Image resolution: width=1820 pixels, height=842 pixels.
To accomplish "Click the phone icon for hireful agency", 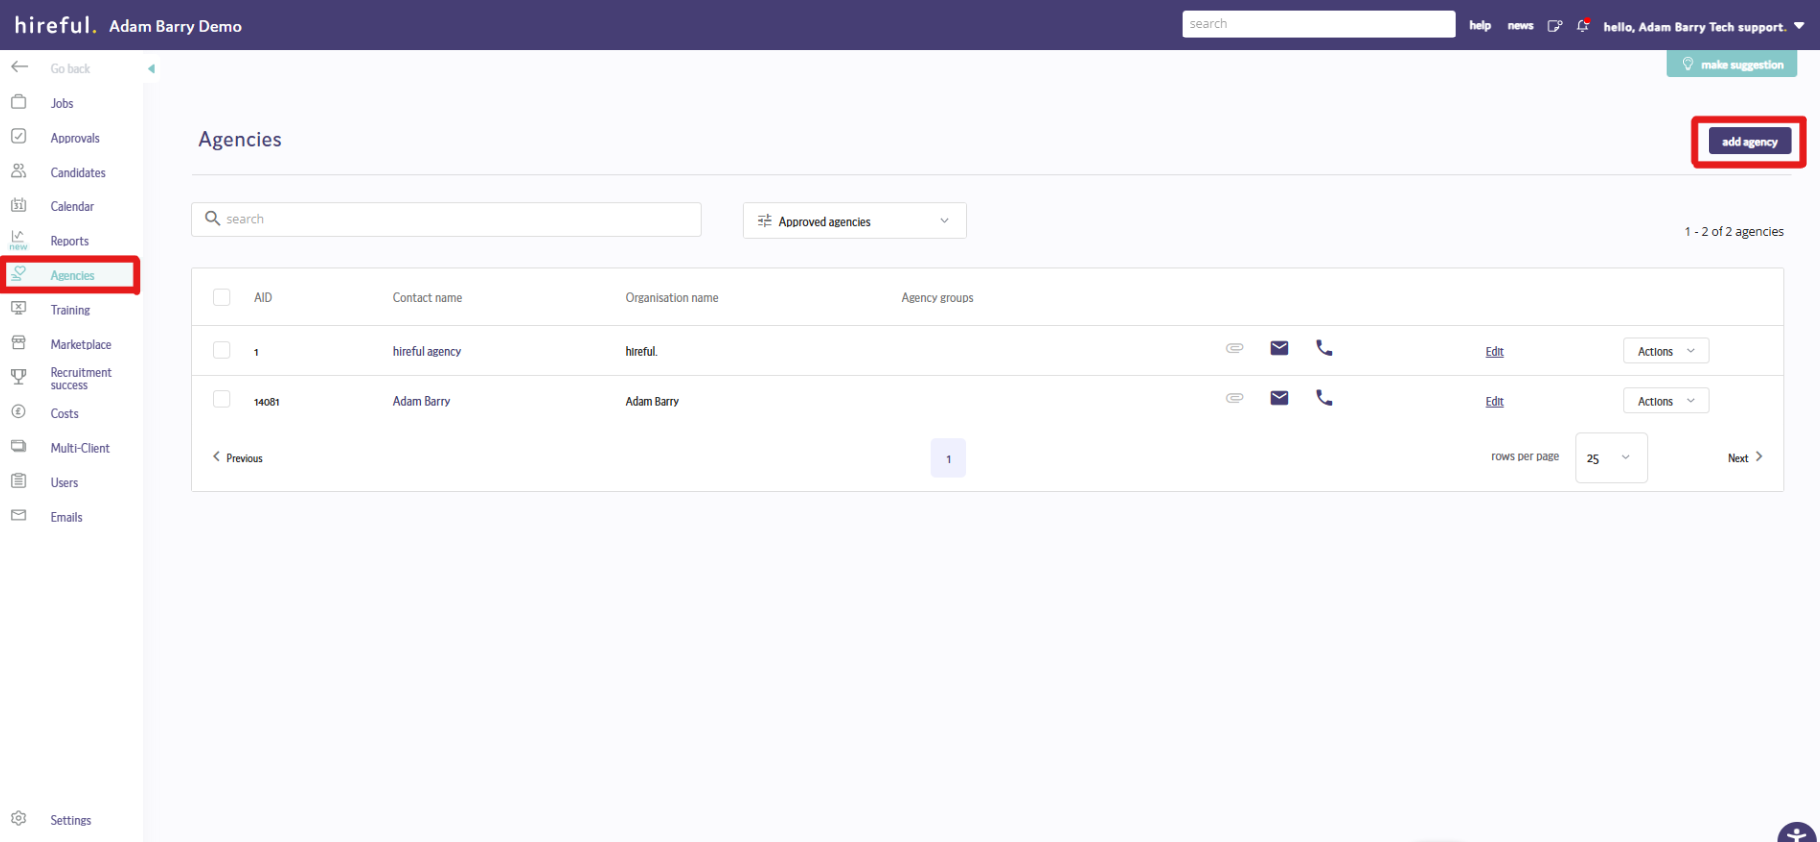I will click(1324, 348).
